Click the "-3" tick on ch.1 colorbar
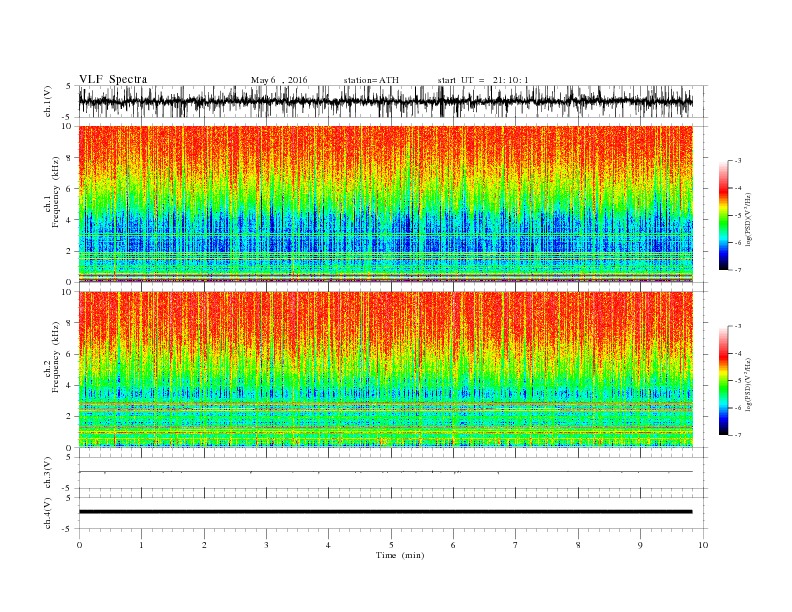 (738, 161)
